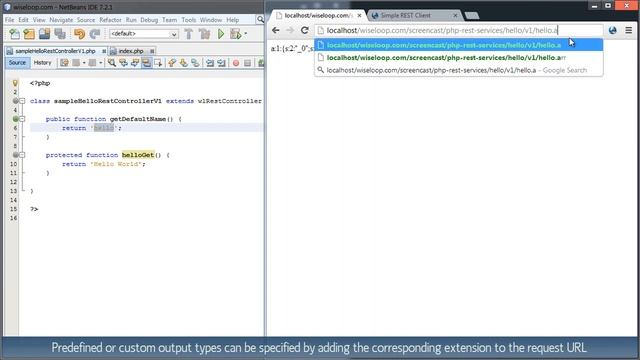Open the Debug Project dropdown arrow

tap(246, 34)
